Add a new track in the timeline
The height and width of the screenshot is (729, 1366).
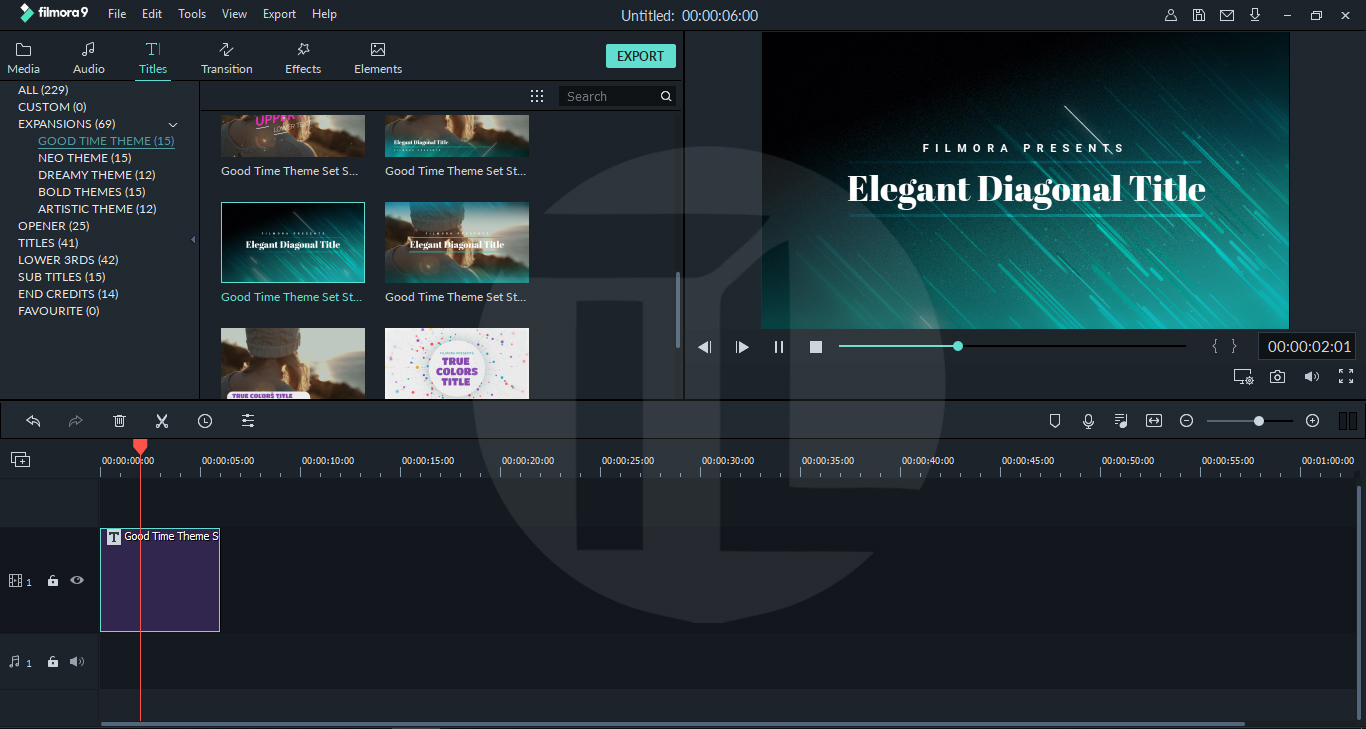(20, 459)
